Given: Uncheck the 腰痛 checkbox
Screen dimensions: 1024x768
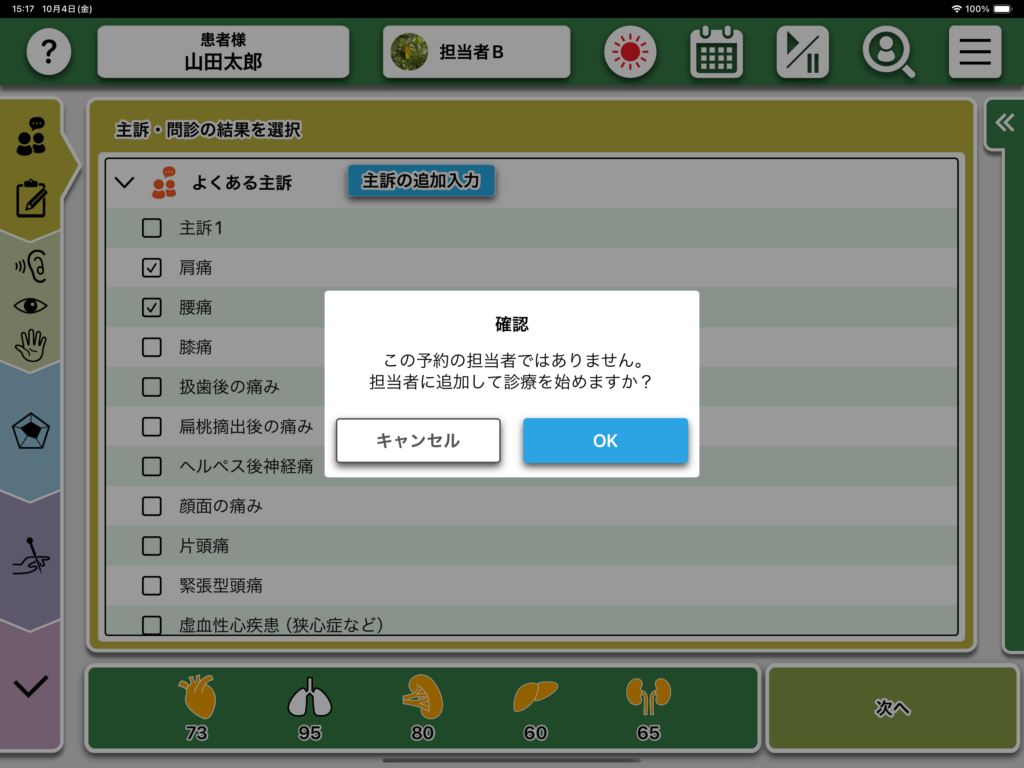Looking at the screenshot, I should click(x=152, y=308).
